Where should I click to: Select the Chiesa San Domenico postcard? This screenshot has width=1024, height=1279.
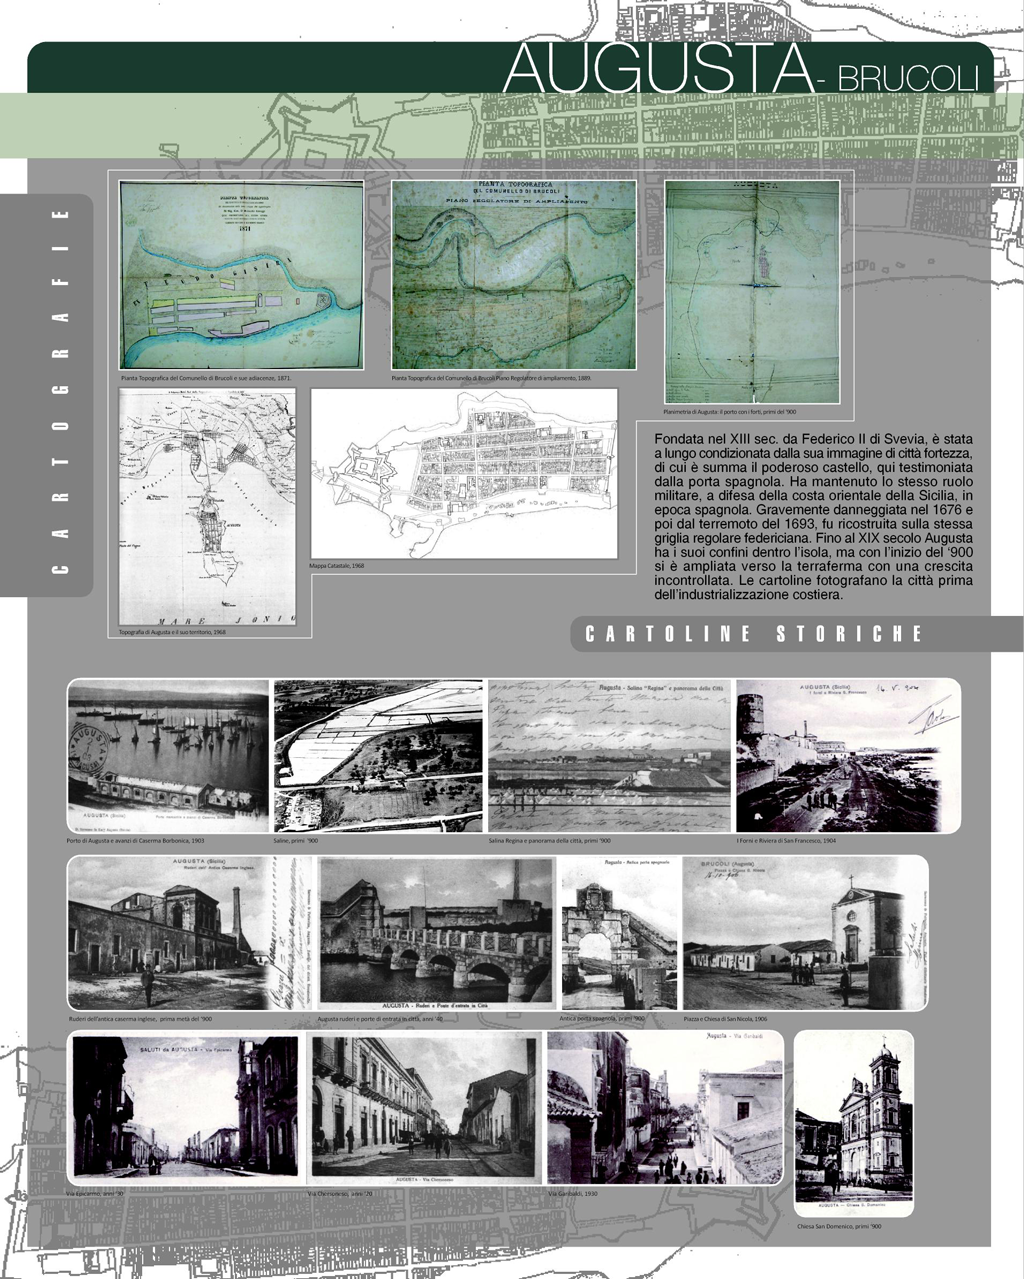click(x=854, y=1124)
